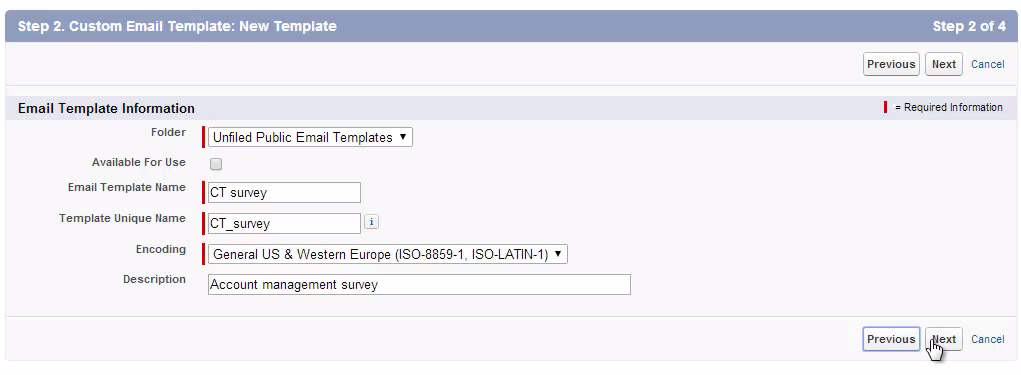Image resolution: width=1021 pixels, height=375 pixels.
Task: Click the top Cancel link
Action: click(988, 64)
